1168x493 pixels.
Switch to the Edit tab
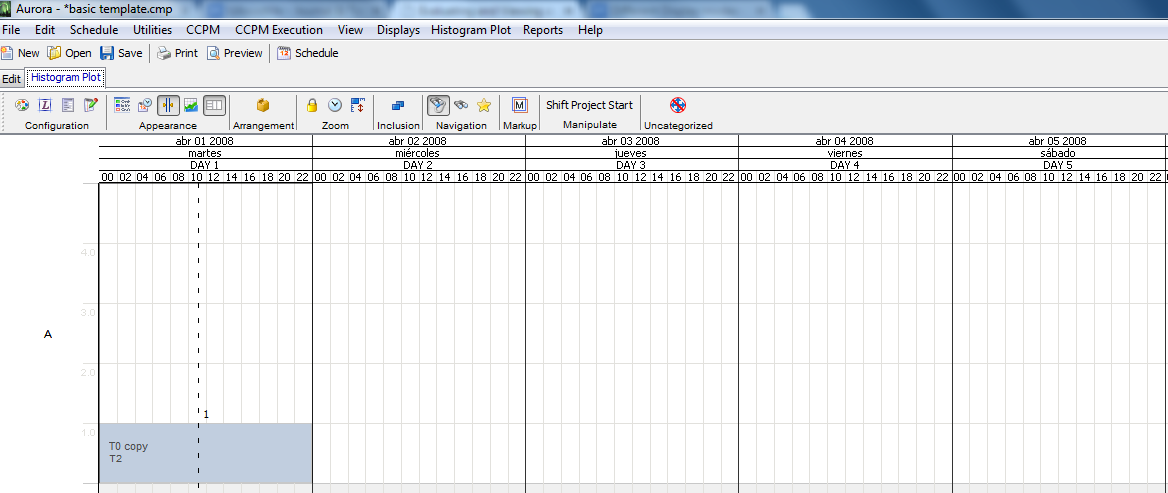click(x=11, y=78)
